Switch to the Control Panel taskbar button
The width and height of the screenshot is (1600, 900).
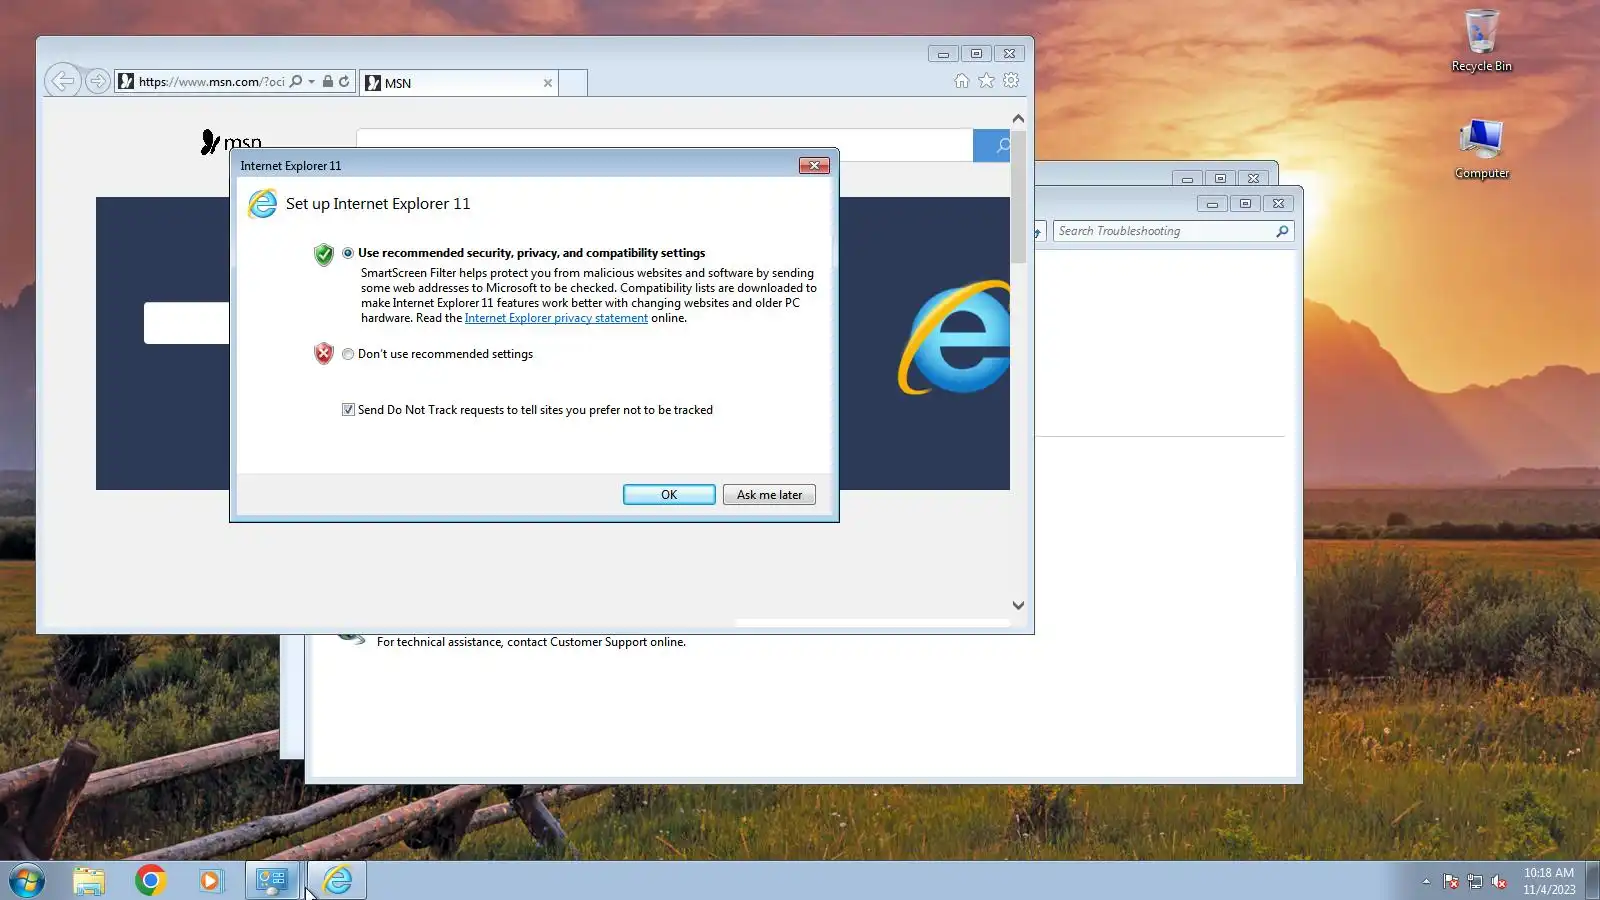272,880
